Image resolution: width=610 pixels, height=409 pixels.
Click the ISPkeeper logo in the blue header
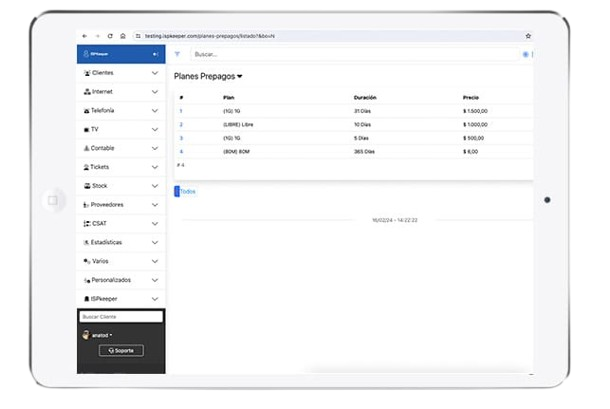[x=96, y=54]
